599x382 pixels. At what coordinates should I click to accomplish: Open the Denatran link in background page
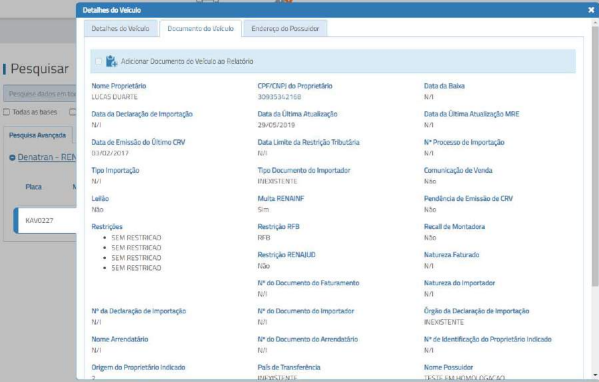[47, 157]
